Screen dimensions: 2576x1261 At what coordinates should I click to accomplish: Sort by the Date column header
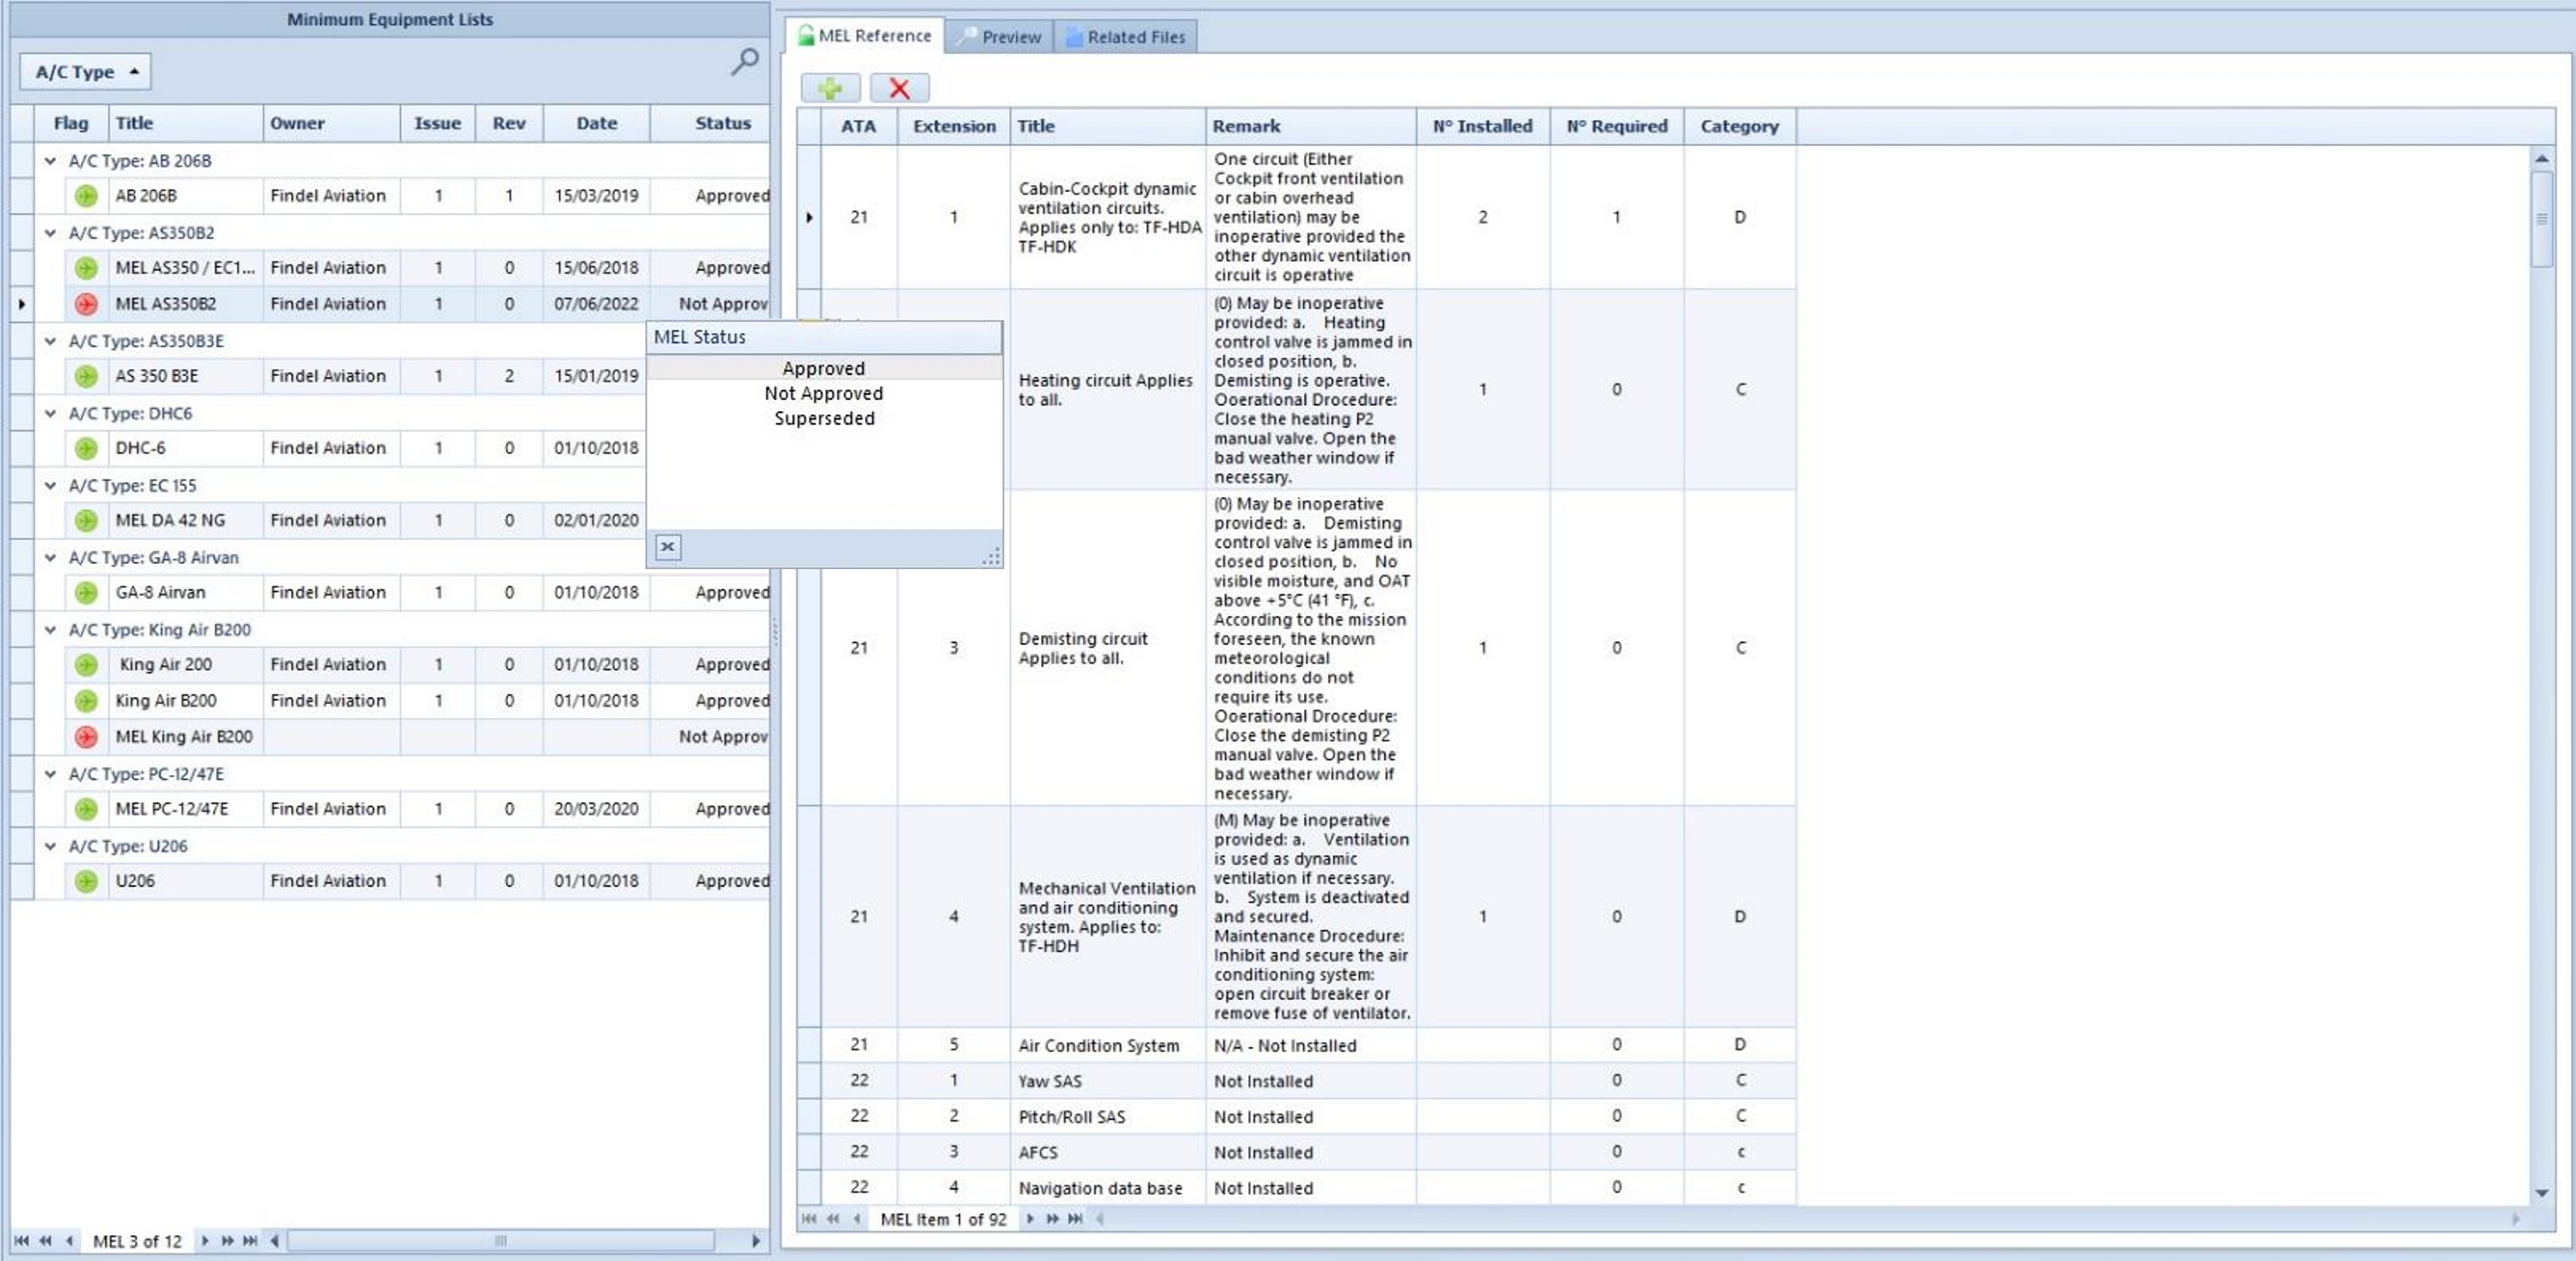(x=597, y=123)
